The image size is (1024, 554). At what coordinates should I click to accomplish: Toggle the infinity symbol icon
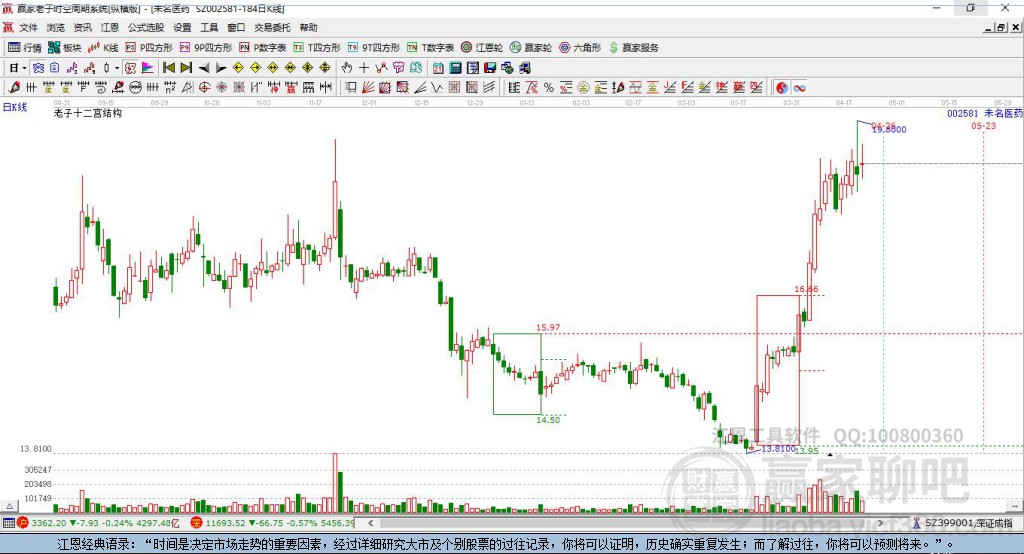(799, 88)
